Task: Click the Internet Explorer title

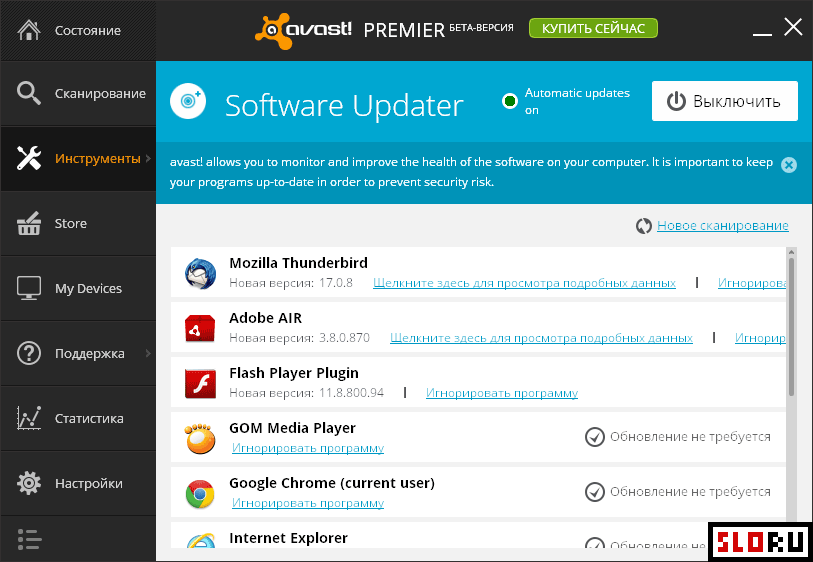Action: 288,538
